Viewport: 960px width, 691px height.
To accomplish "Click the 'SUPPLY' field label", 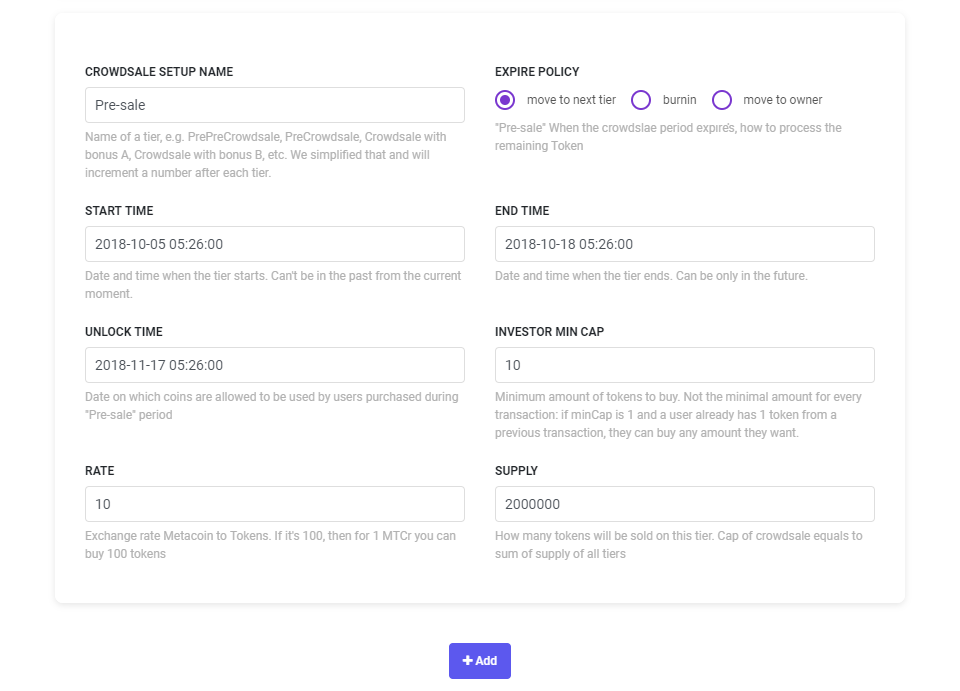I will coord(517,471).
